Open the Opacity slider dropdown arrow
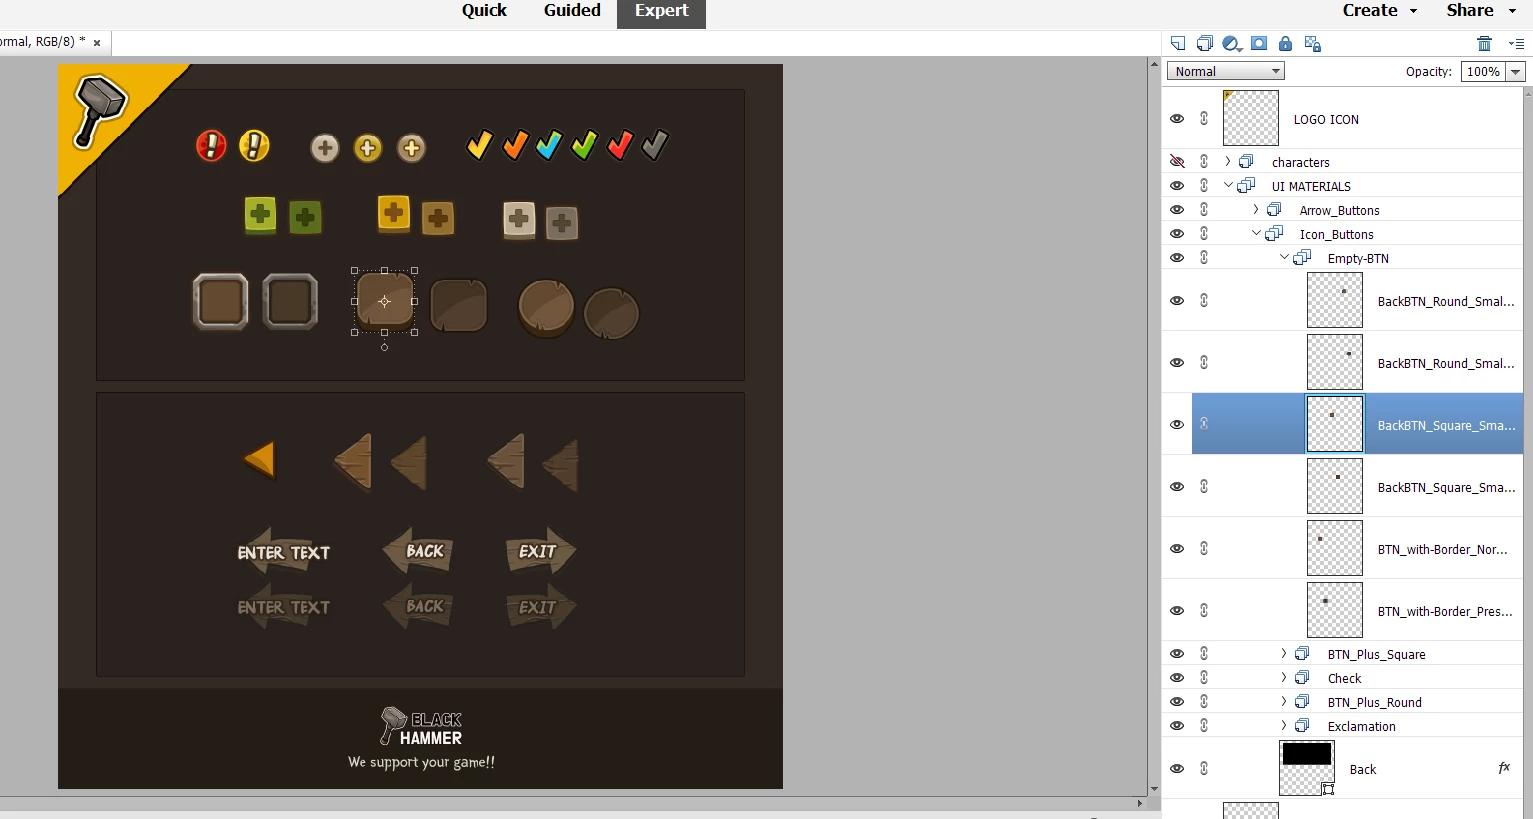 point(1516,71)
